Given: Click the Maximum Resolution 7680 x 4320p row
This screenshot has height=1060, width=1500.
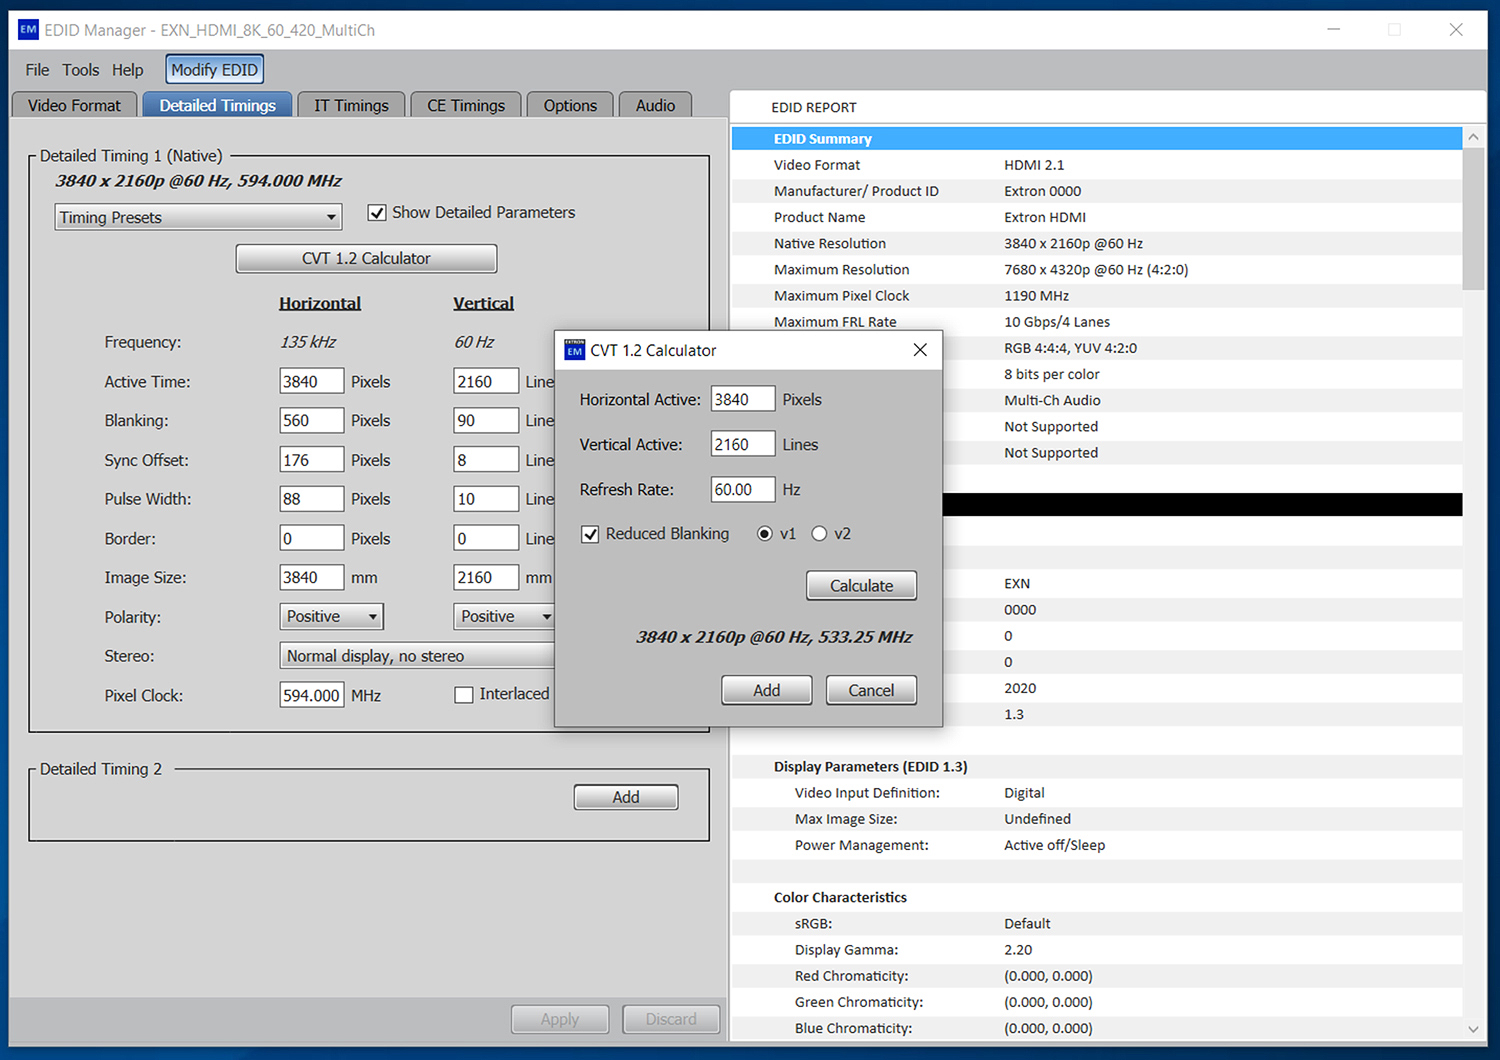Looking at the screenshot, I should click(1097, 270).
